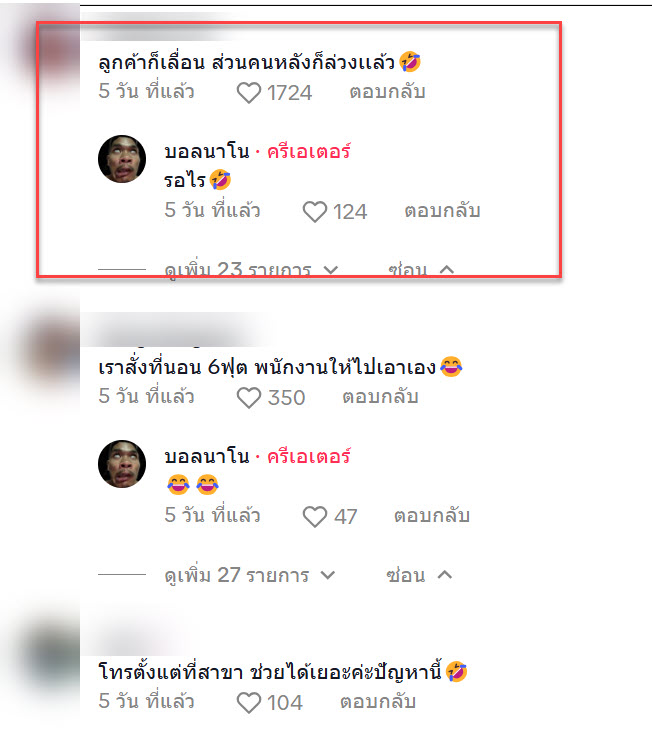Like the comment with 1724 likes
The height and width of the screenshot is (741, 652).
tap(249, 93)
